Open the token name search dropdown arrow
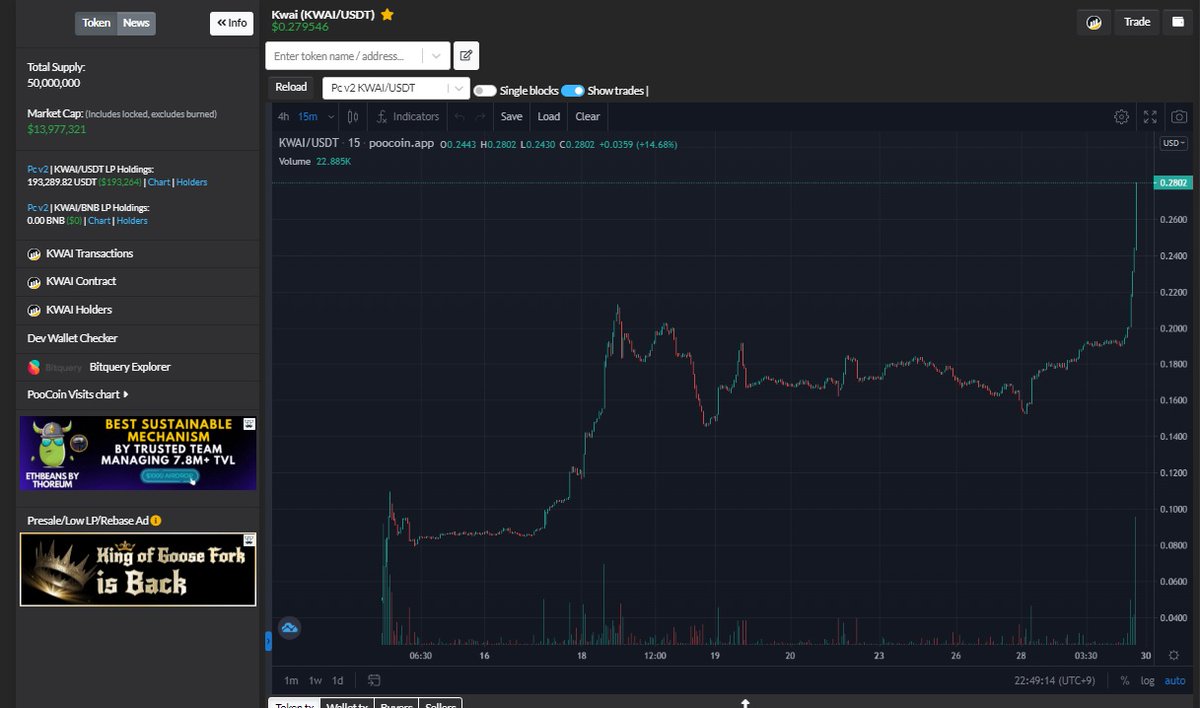1200x708 pixels. coord(436,56)
